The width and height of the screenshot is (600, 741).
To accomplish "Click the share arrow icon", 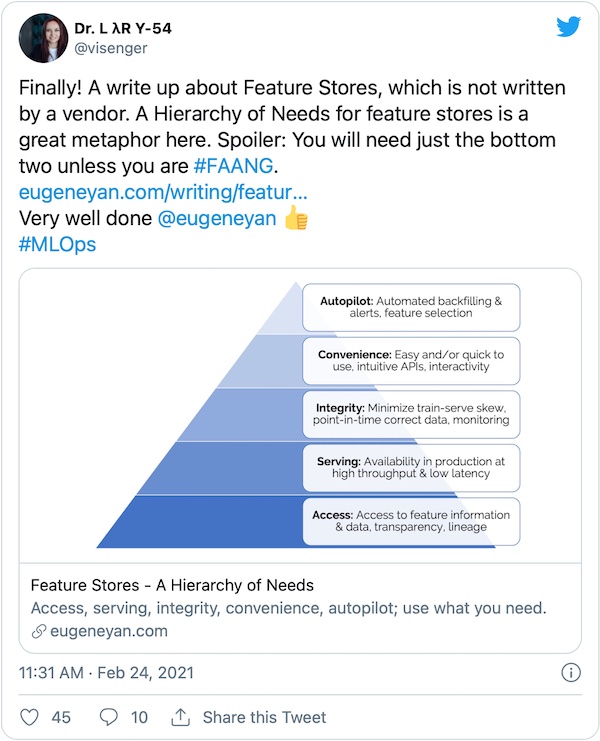I will [181, 717].
